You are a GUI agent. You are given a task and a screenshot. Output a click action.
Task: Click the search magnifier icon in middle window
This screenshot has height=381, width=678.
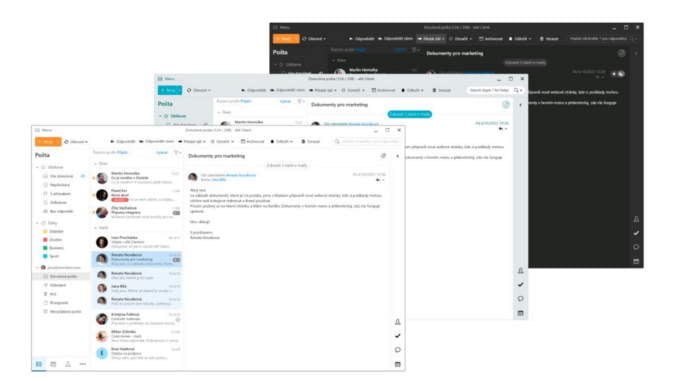pyautogui.click(x=516, y=90)
